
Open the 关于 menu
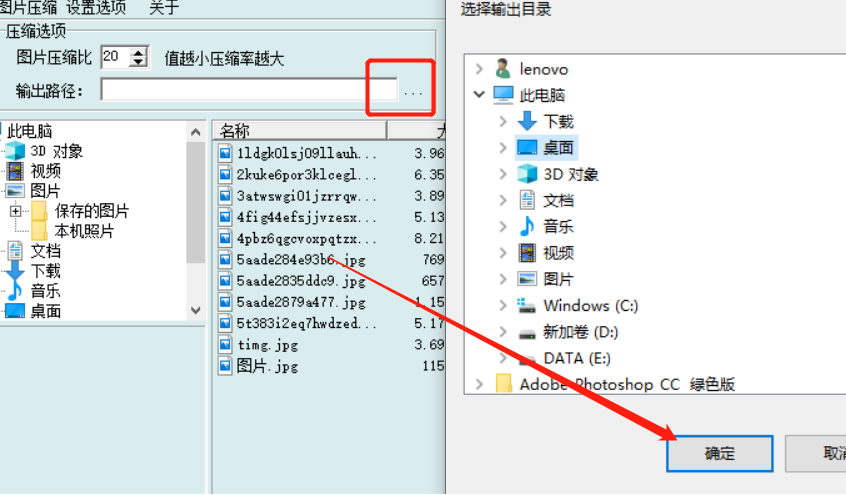click(x=164, y=7)
